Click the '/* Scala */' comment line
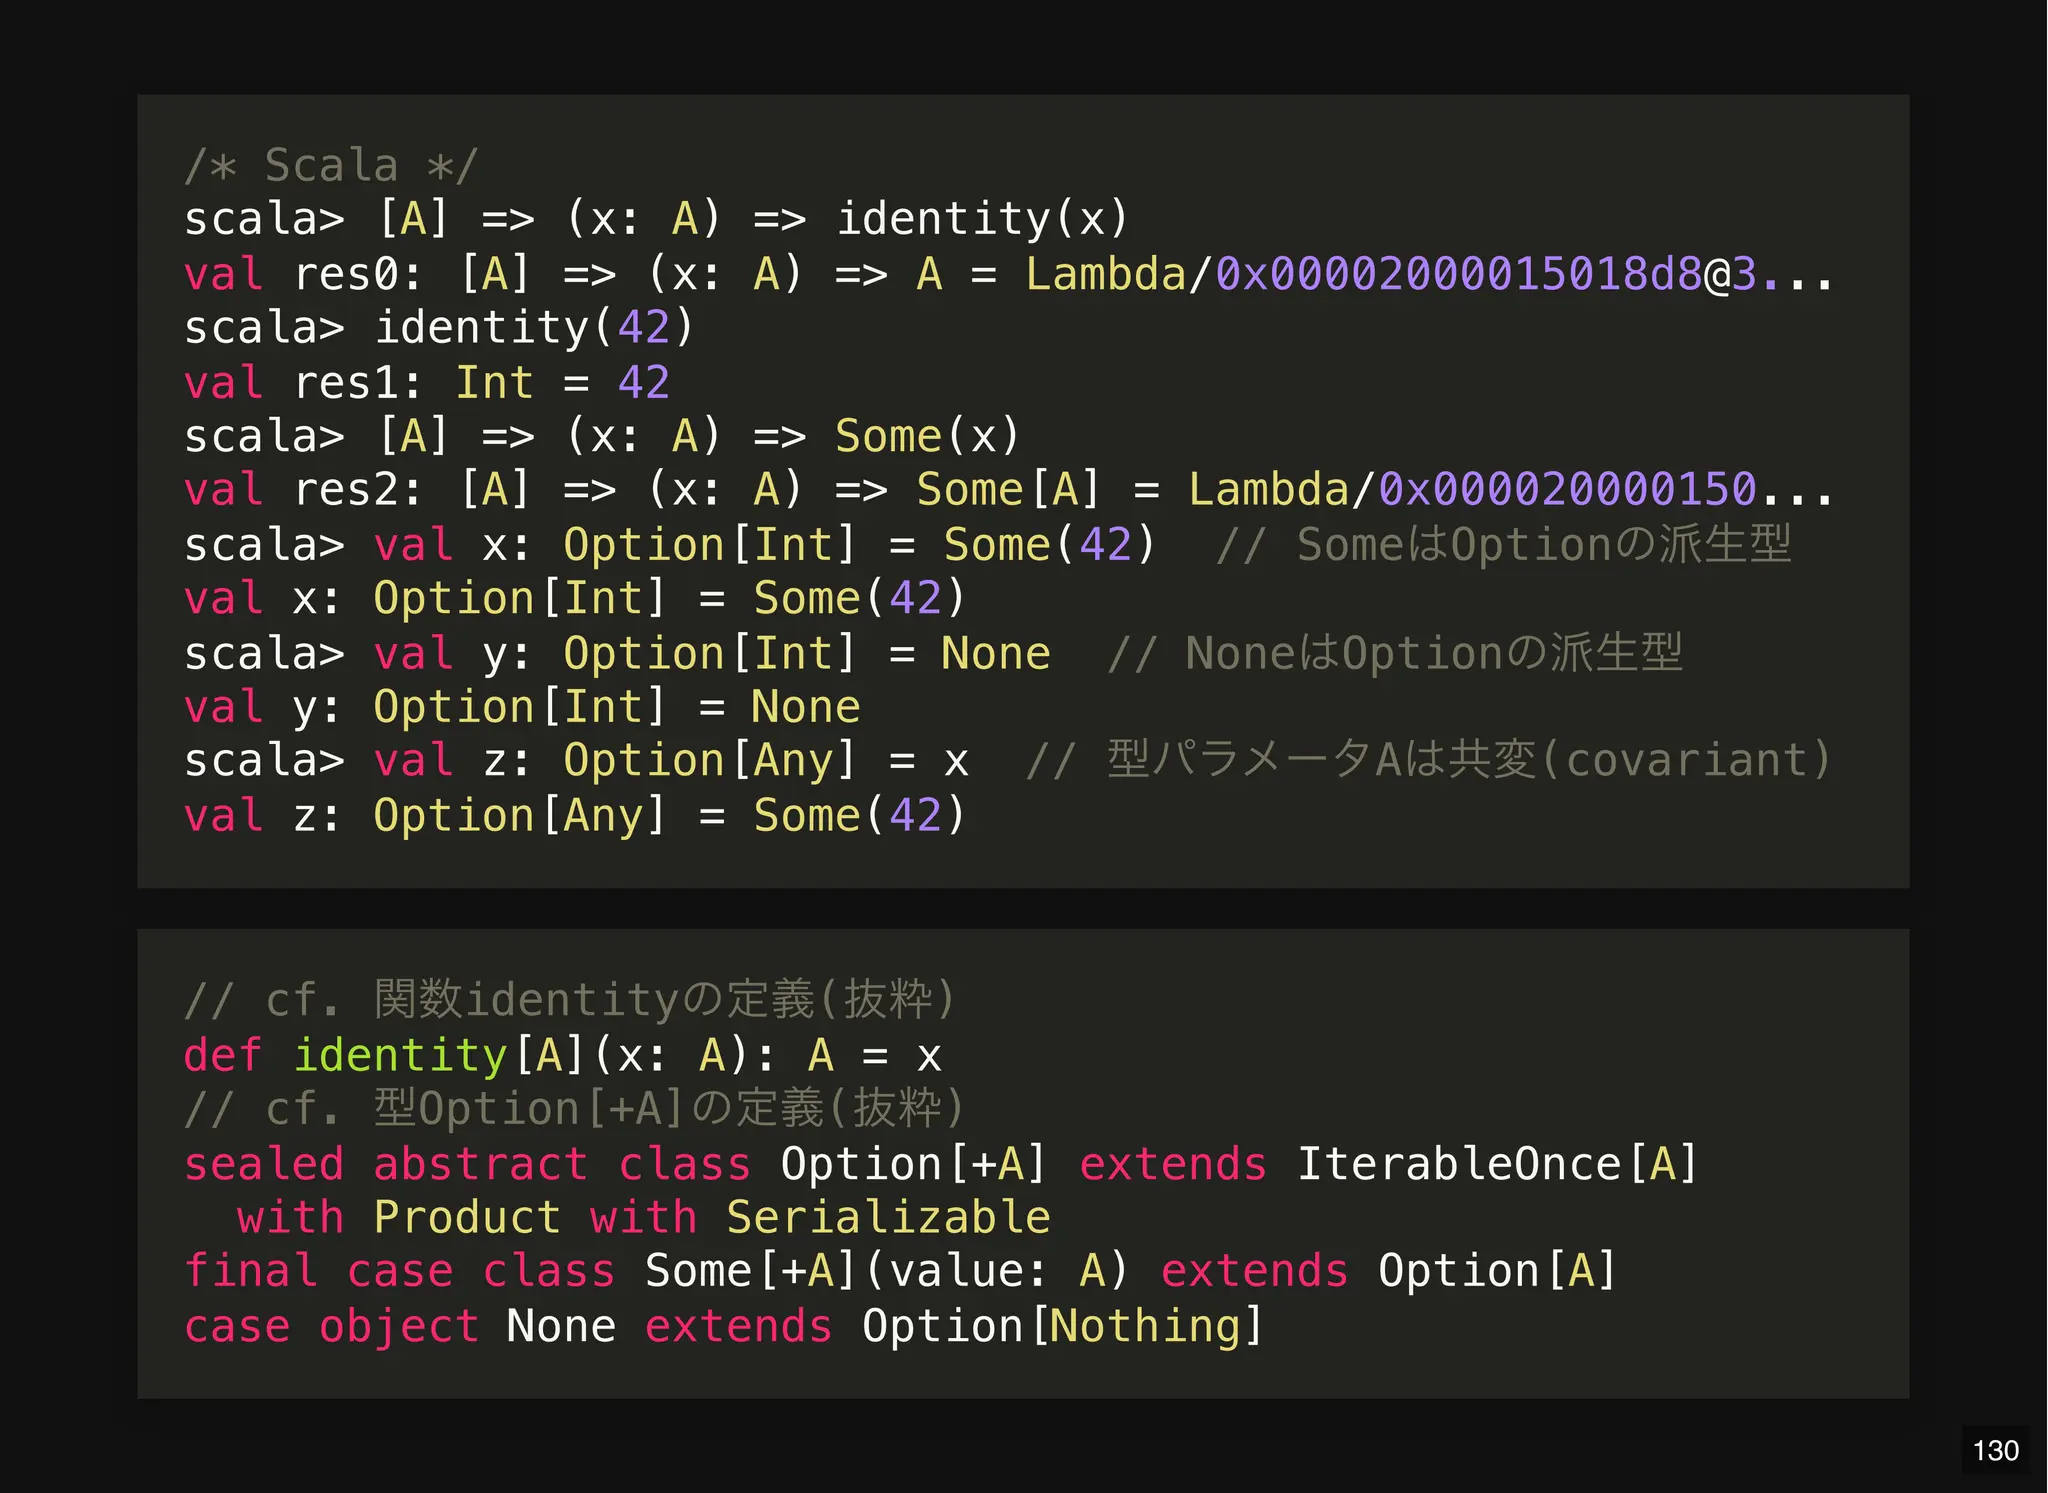 [331, 165]
